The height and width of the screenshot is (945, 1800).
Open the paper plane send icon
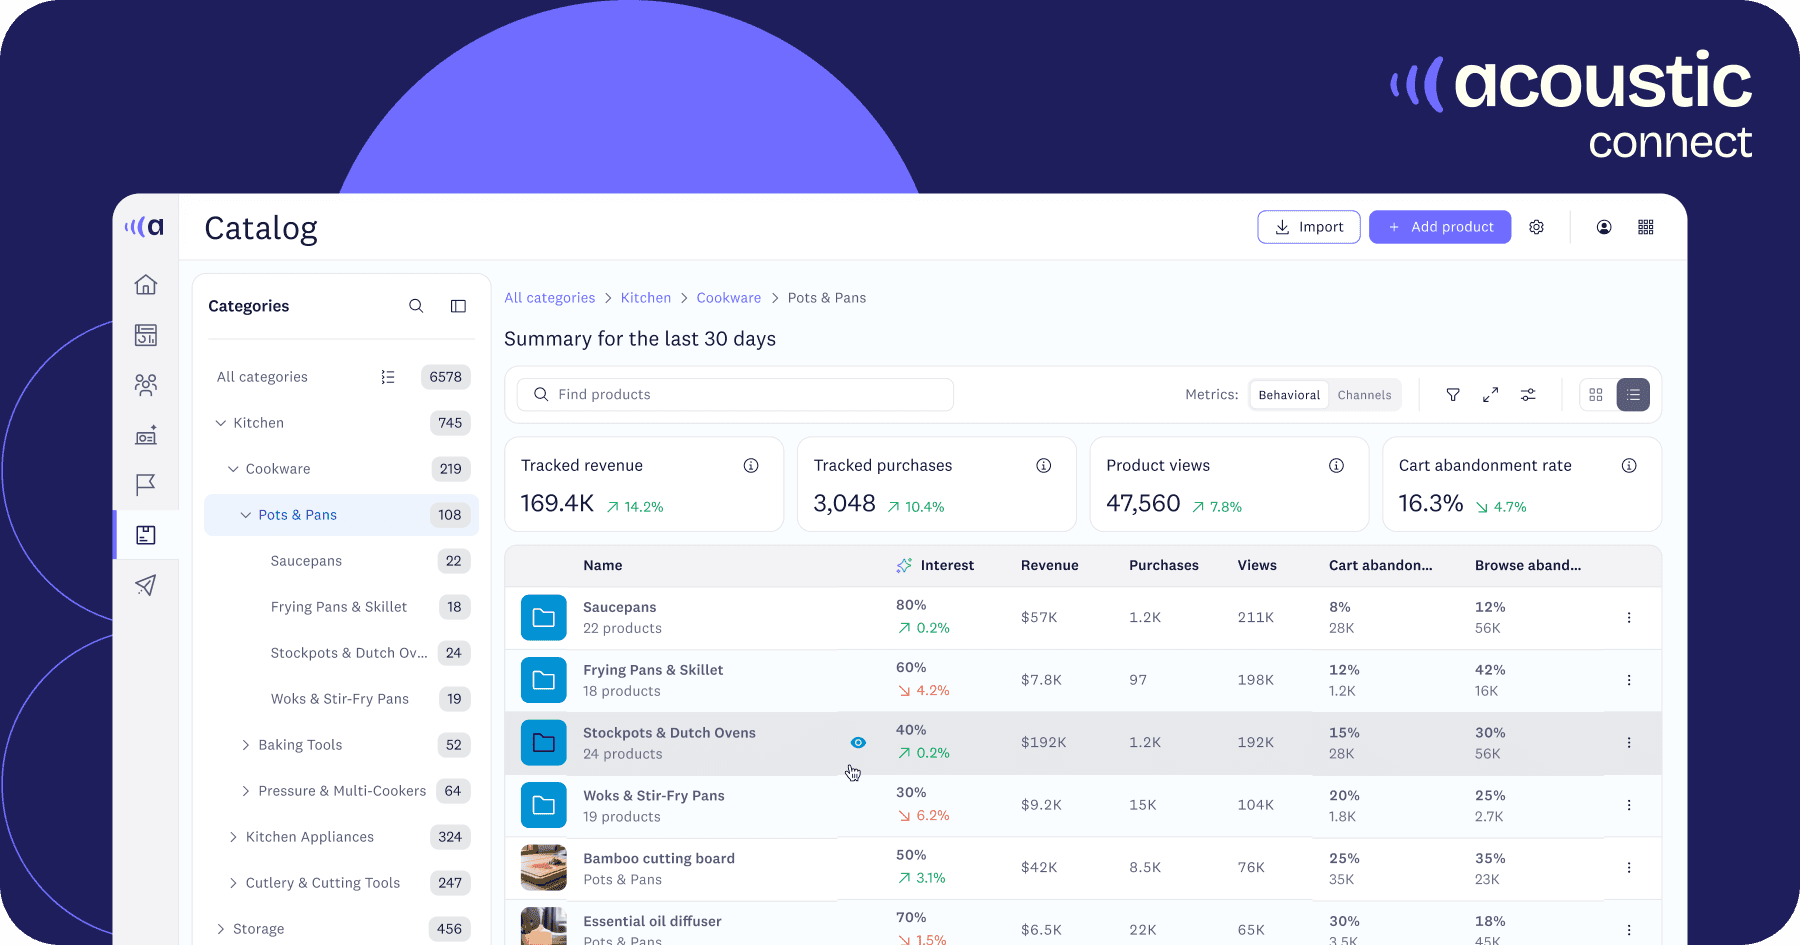pyautogui.click(x=146, y=585)
